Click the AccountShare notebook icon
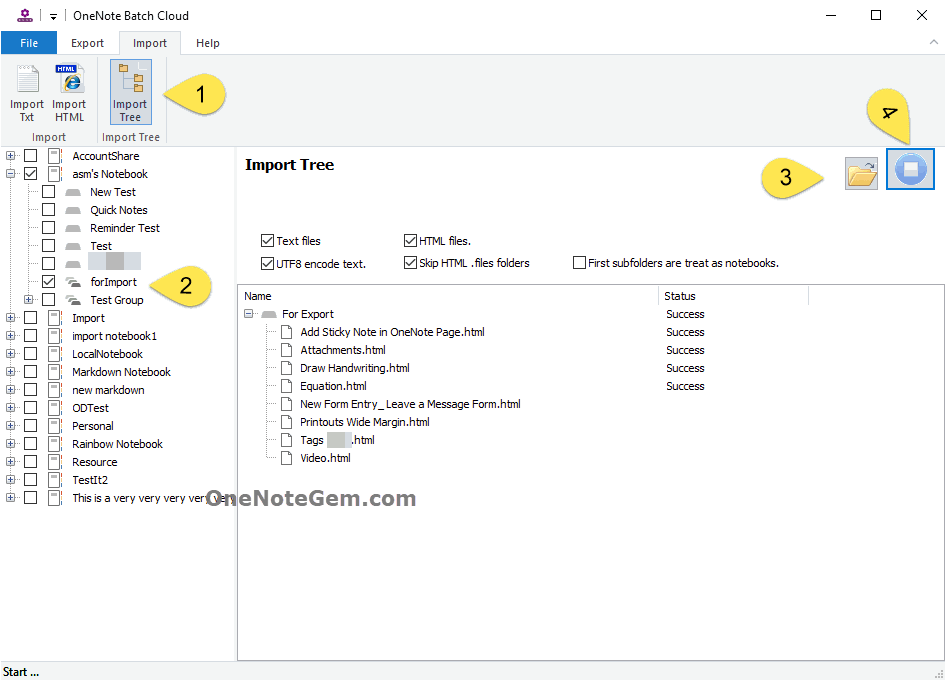The height and width of the screenshot is (681, 946). 55,156
